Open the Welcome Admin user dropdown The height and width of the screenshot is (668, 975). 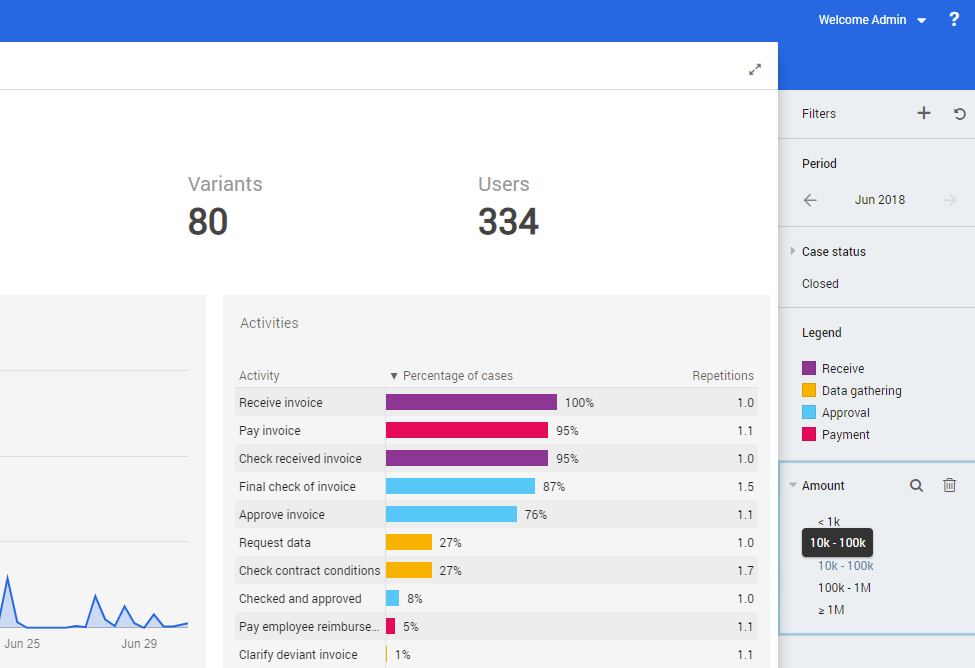tap(872, 20)
